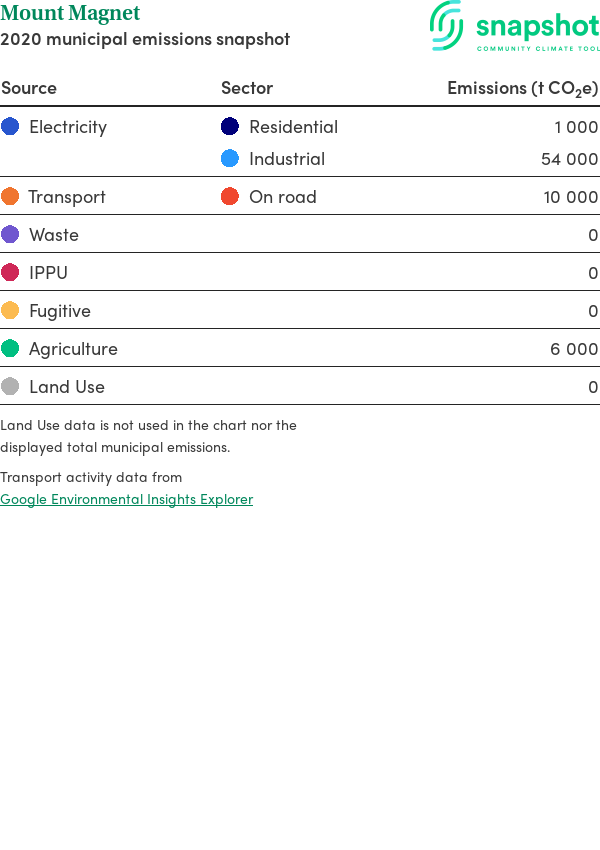Image resolution: width=600 pixels, height=850 pixels.
Task: Click the On road sector label
Action: [x=282, y=197]
